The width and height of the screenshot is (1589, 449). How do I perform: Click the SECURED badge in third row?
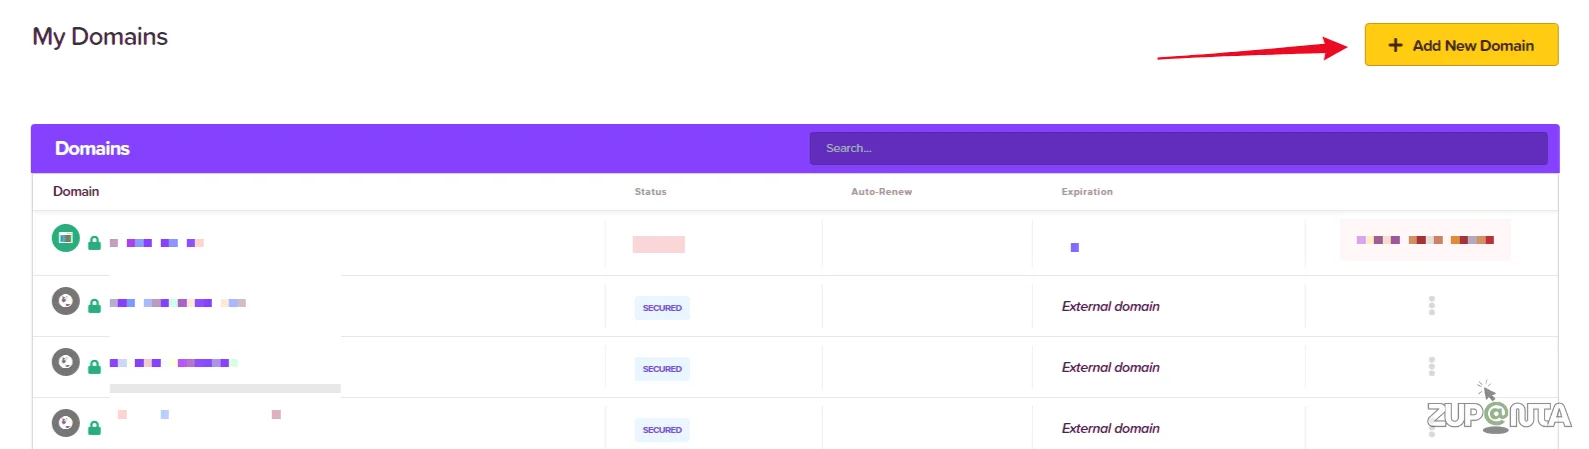(x=662, y=369)
